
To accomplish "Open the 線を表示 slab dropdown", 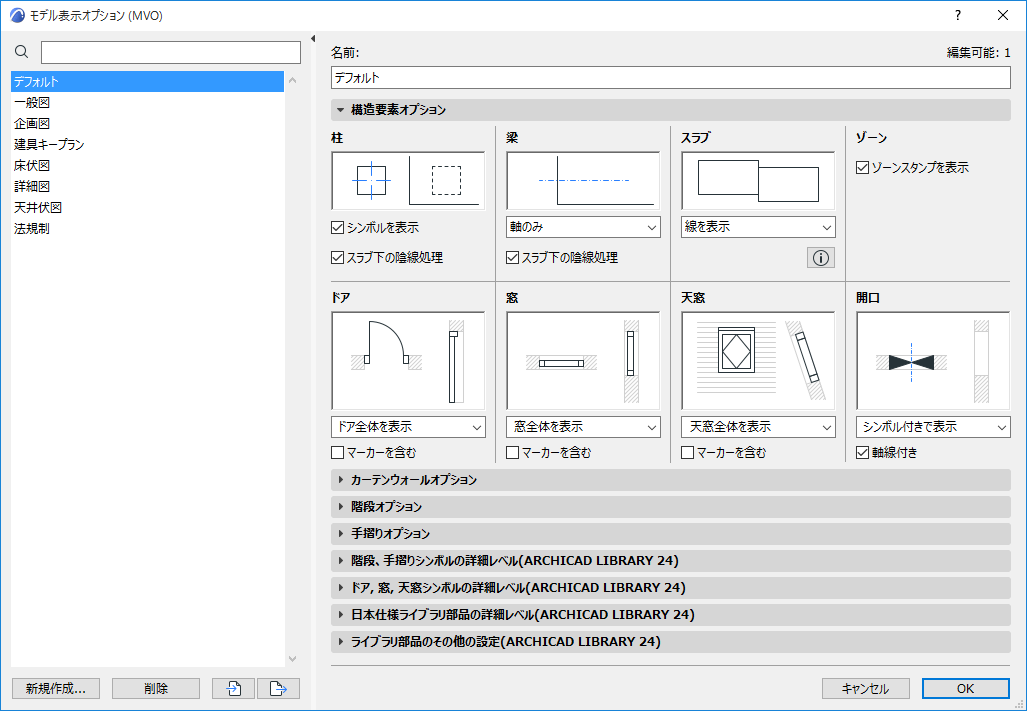I will (757, 227).
